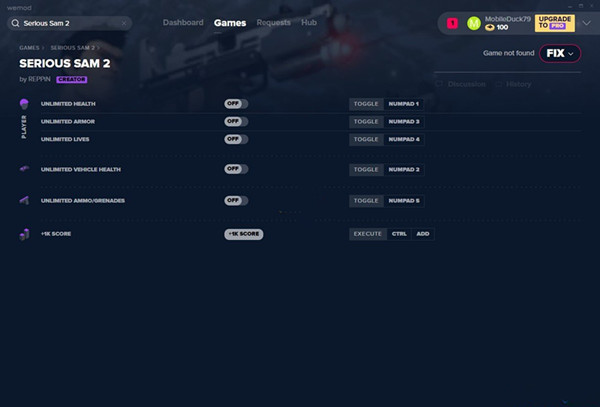This screenshot has width=600, height=407.
Task: Click the CTRL hotkey modifier
Action: (399, 234)
